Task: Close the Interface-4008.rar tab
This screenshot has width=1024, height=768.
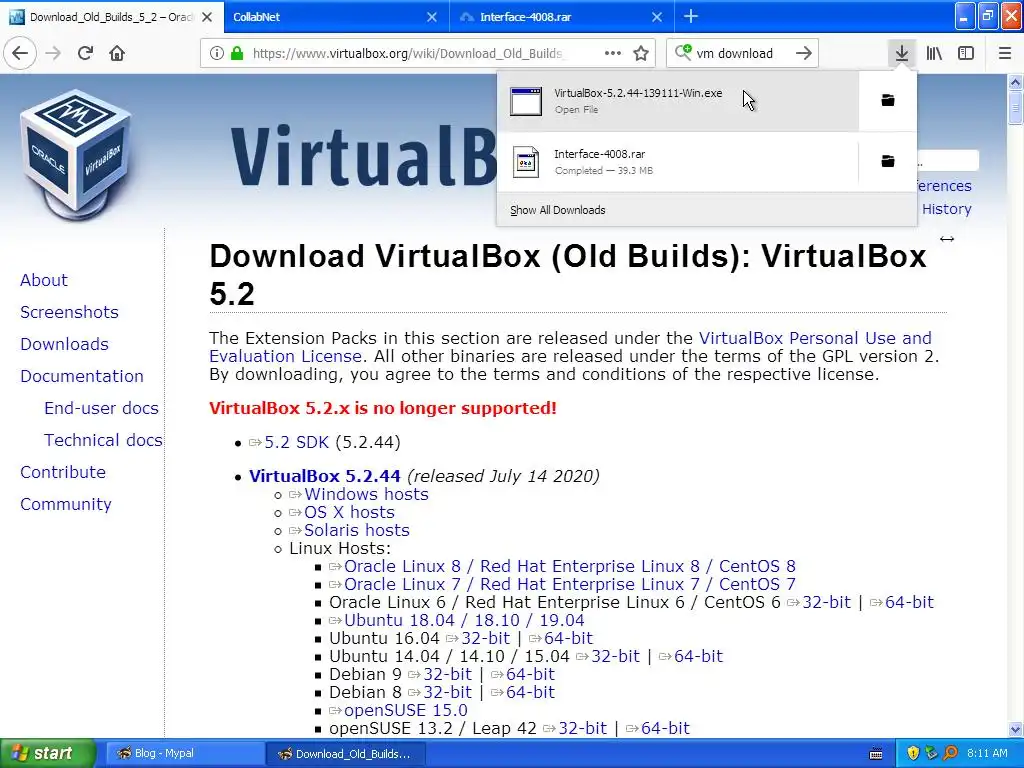Action: (x=657, y=17)
